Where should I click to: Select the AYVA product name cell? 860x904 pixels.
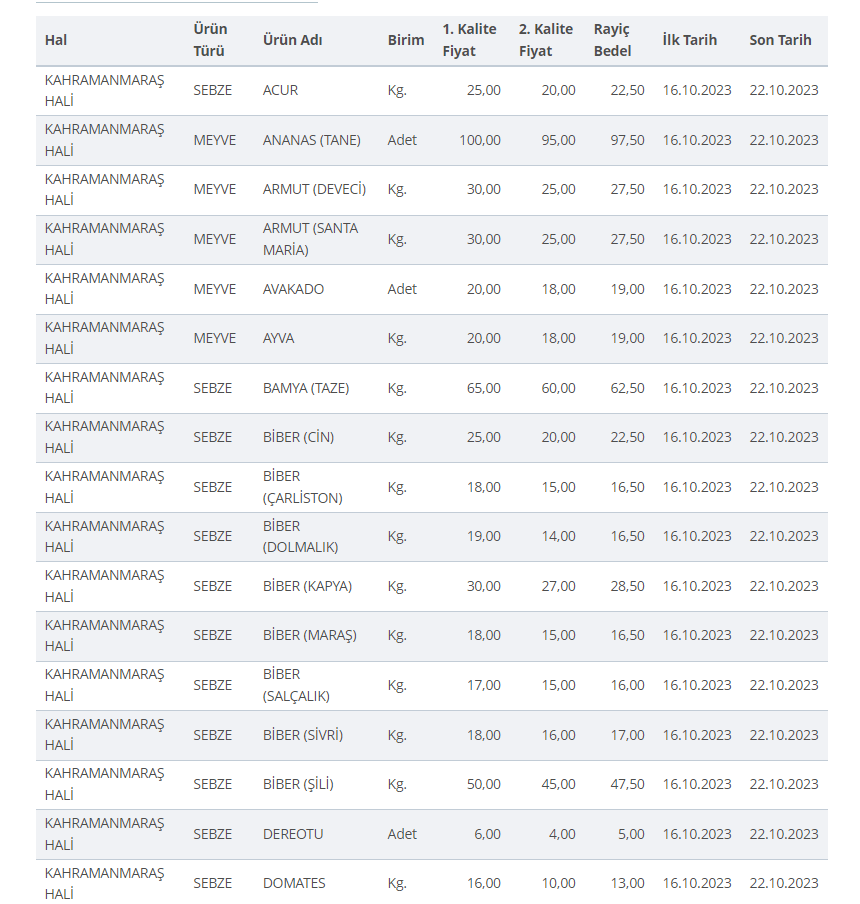pos(278,338)
